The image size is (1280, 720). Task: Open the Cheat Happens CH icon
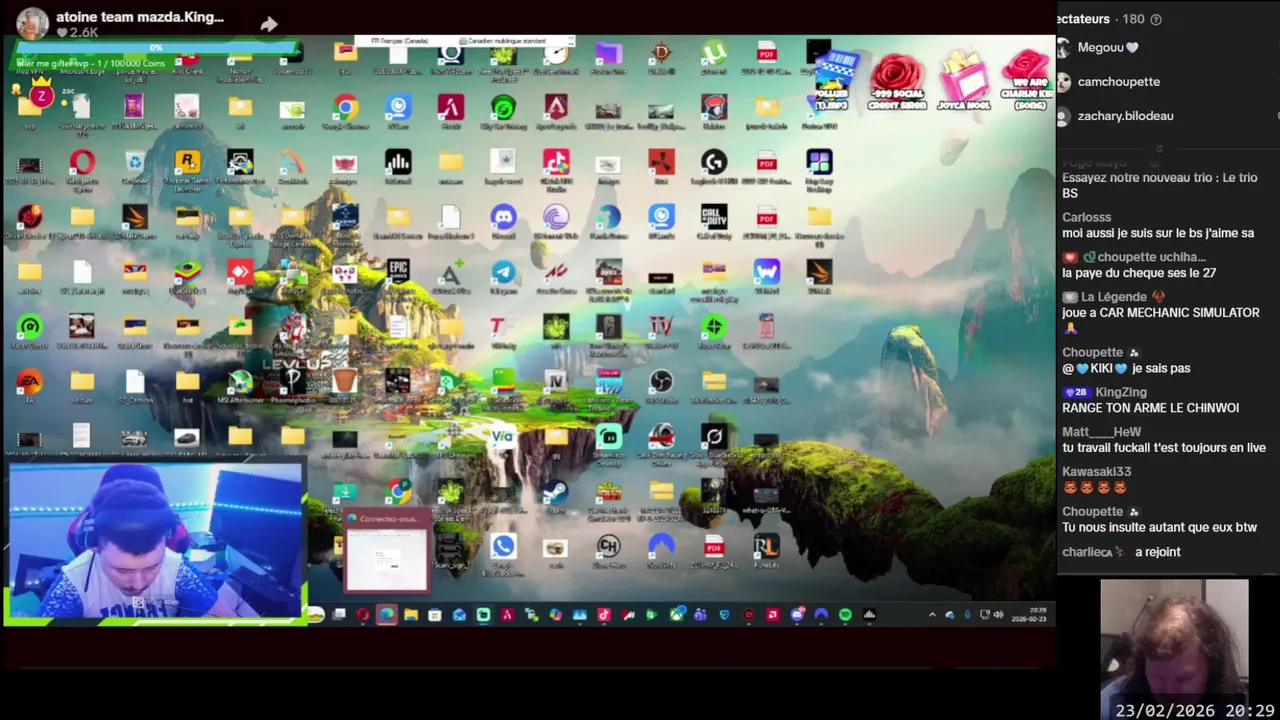(608, 546)
